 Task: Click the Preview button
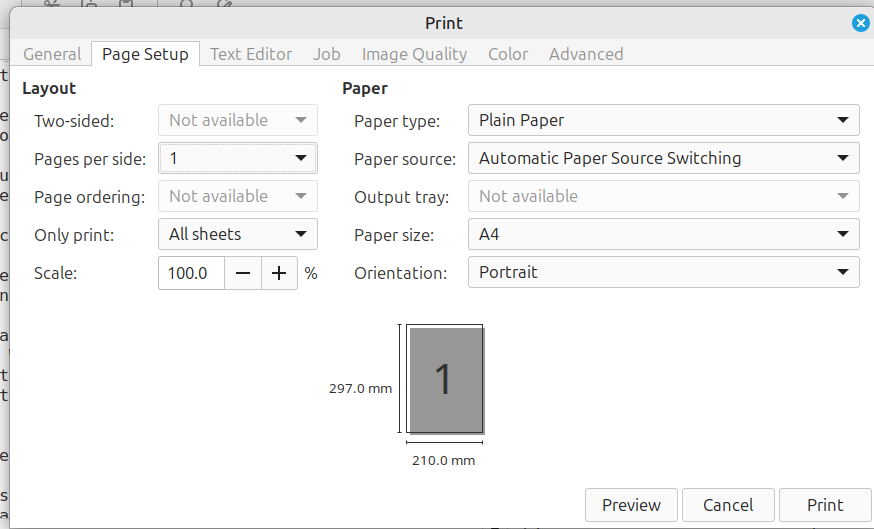point(631,505)
